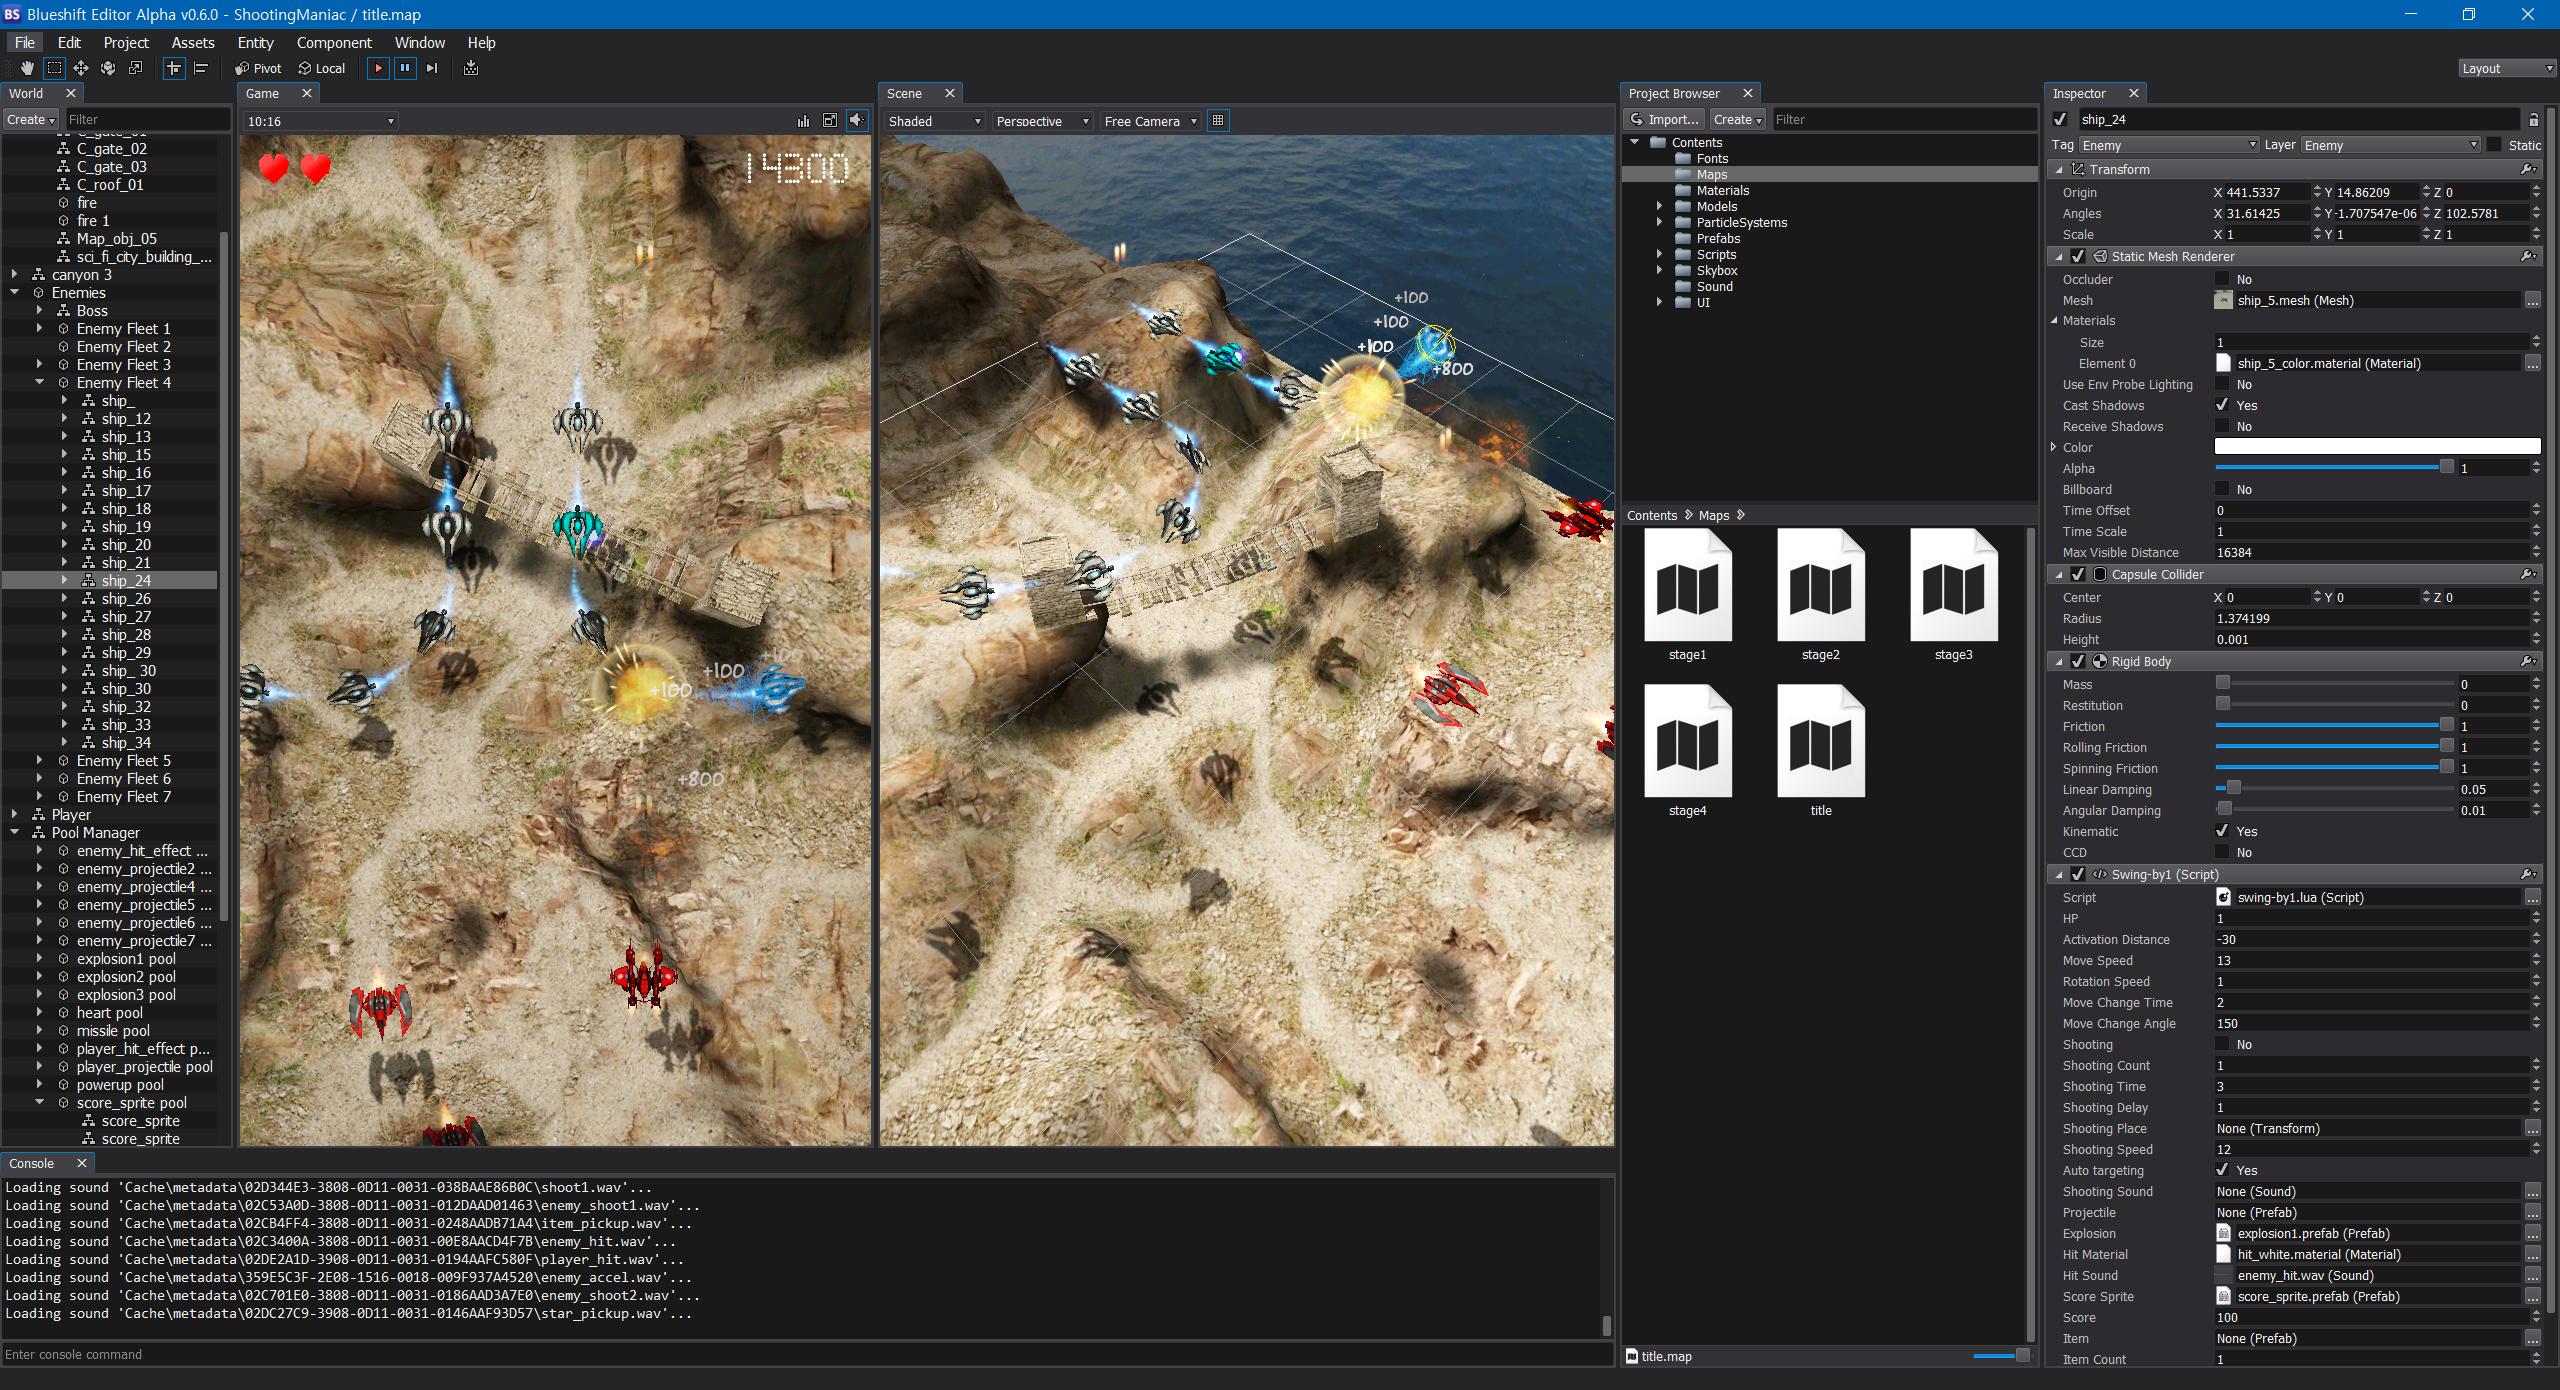Viewport: 2560px width, 1390px height.
Task: Select the hand pan tool
Action: (x=27, y=68)
